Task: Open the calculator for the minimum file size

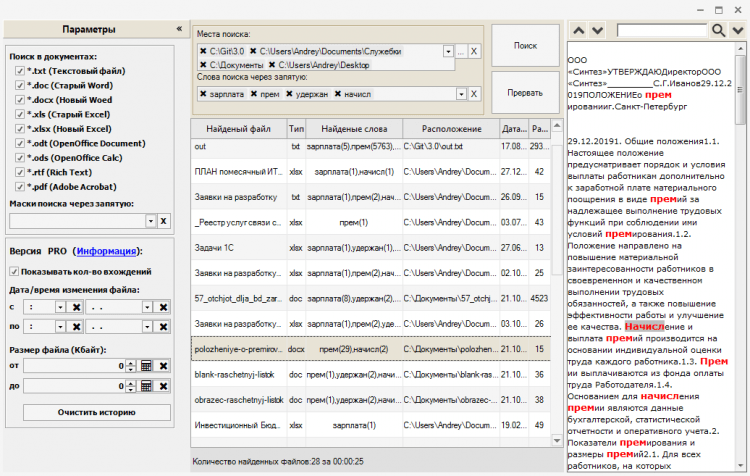Action: [x=144, y=366]
